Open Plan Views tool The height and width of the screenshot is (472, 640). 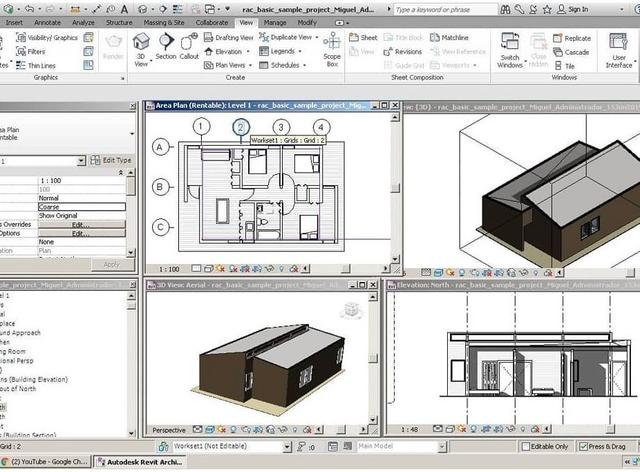225,65
